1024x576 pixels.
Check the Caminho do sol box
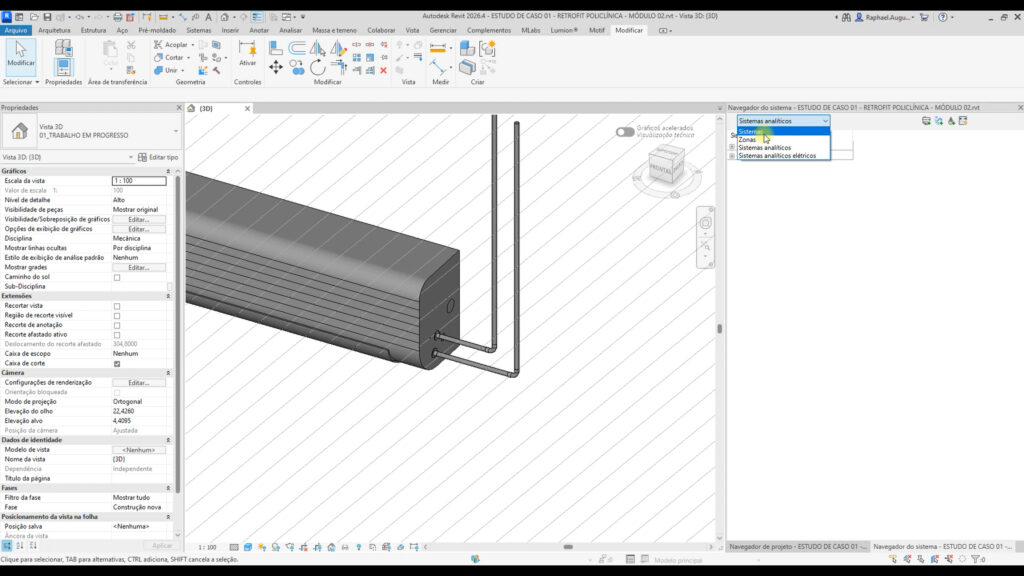(x=117, y=277)
